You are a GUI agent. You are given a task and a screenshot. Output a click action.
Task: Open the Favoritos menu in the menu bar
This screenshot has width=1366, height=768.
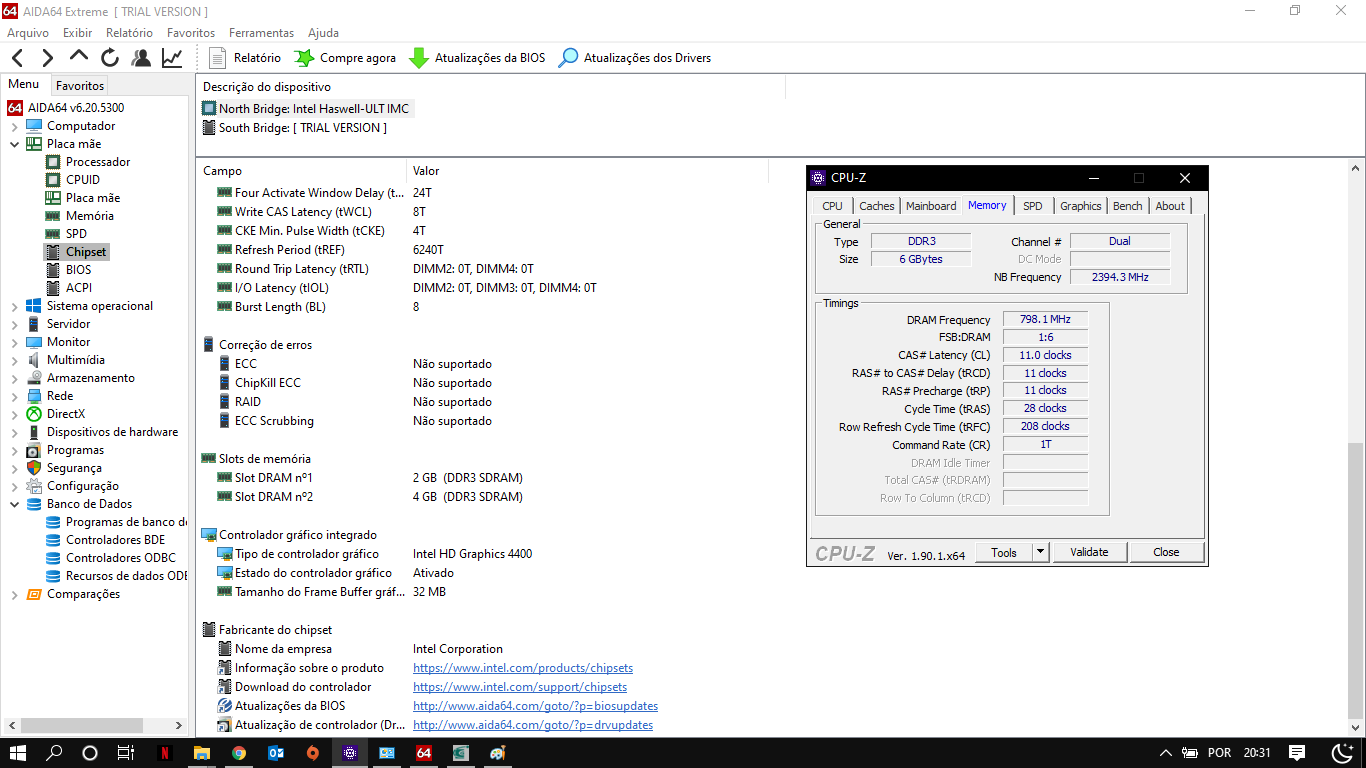click(191, 33)
